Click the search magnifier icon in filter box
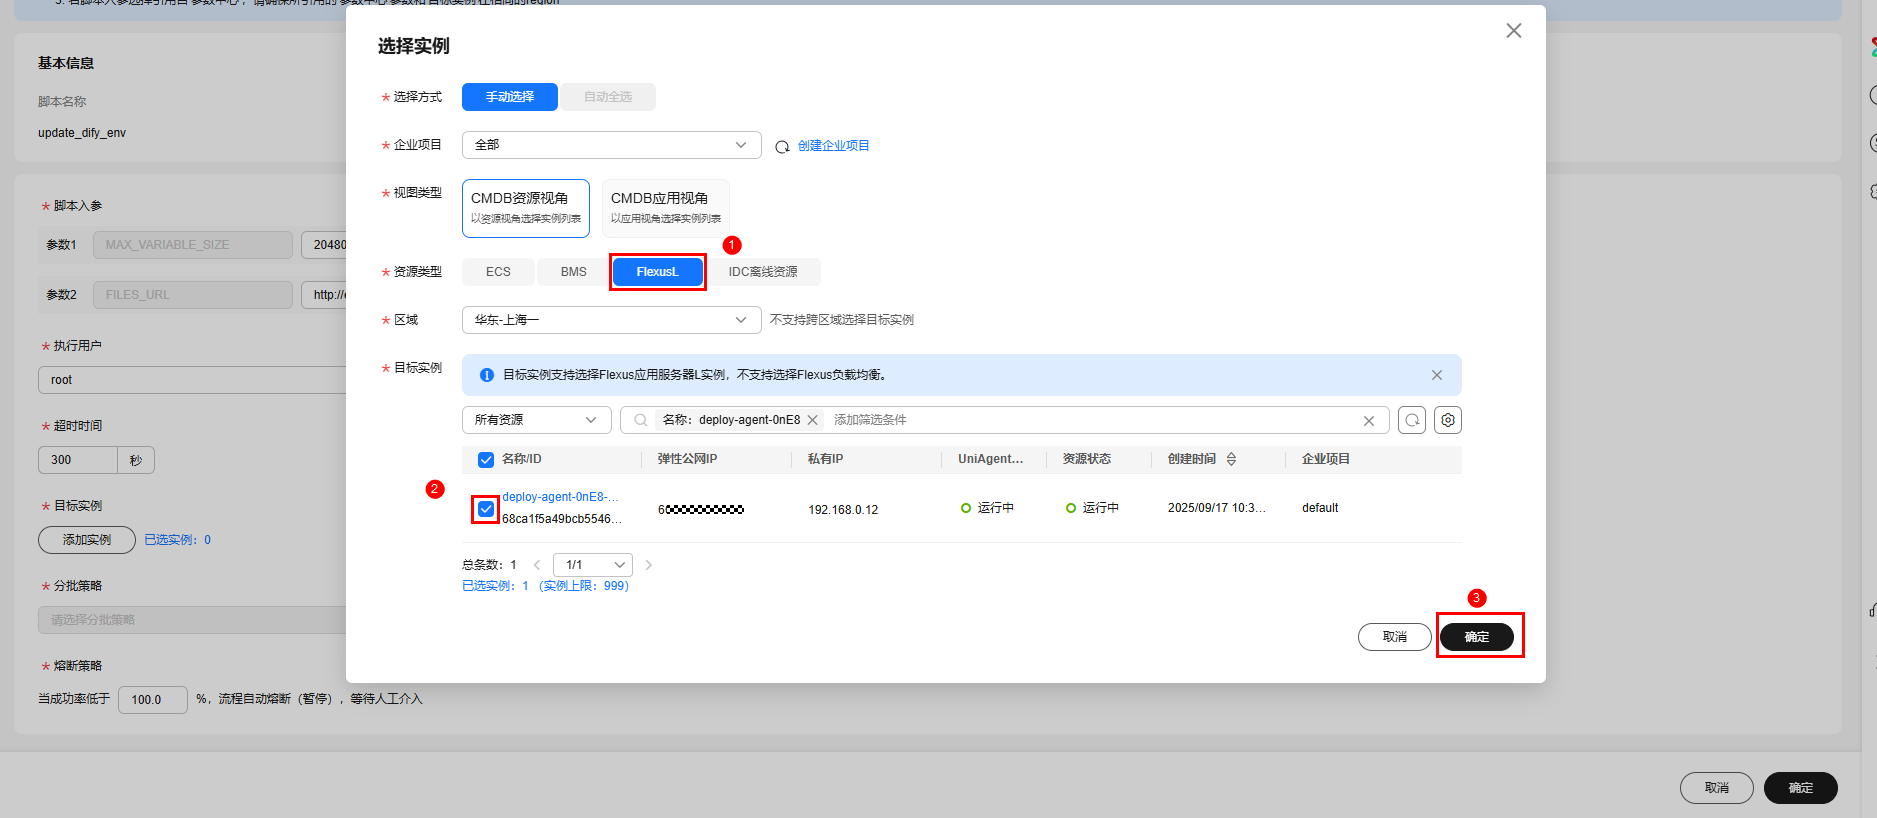 click(x=641, y=420)
